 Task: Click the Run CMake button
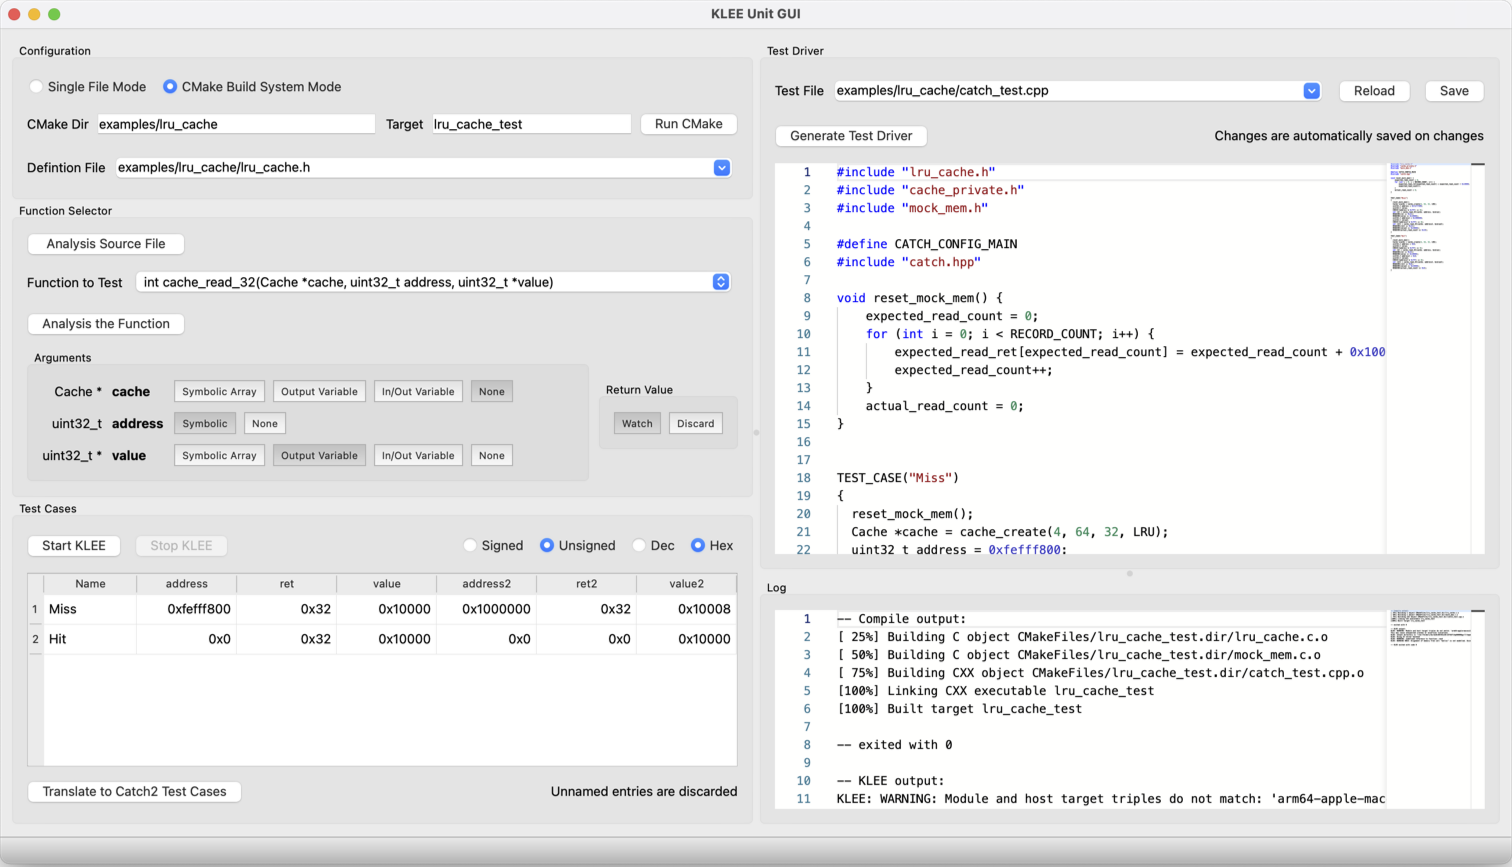pos(689,124)
